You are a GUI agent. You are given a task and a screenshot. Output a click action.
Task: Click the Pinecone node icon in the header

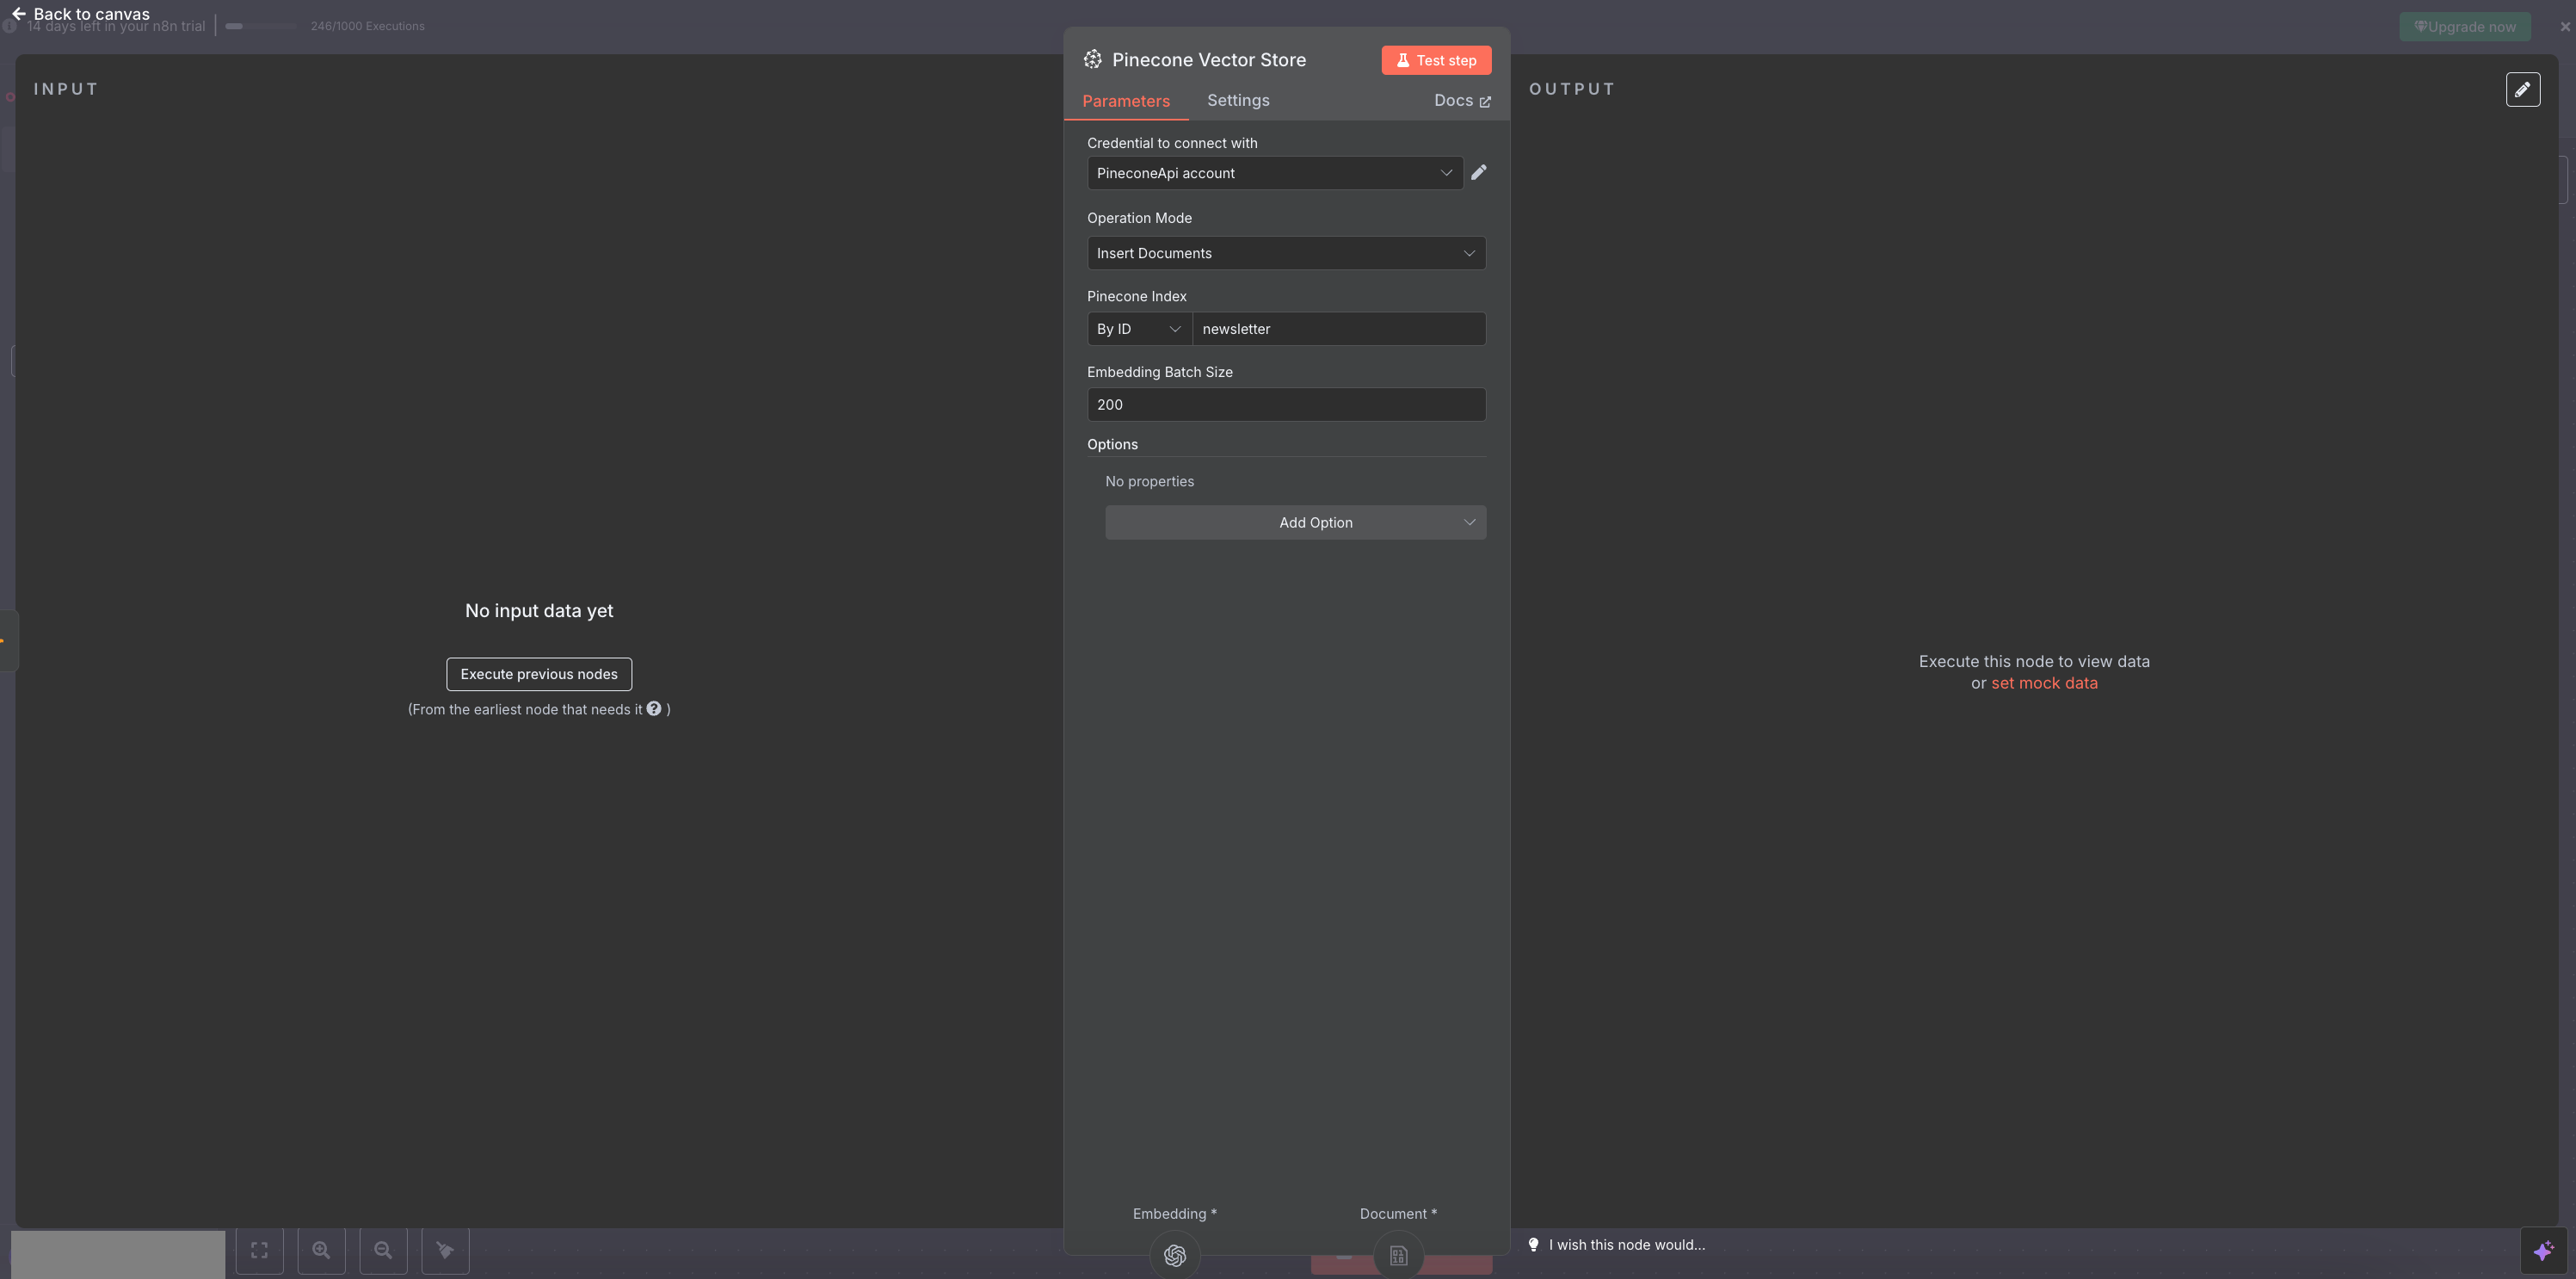[x=1093, y=60]
